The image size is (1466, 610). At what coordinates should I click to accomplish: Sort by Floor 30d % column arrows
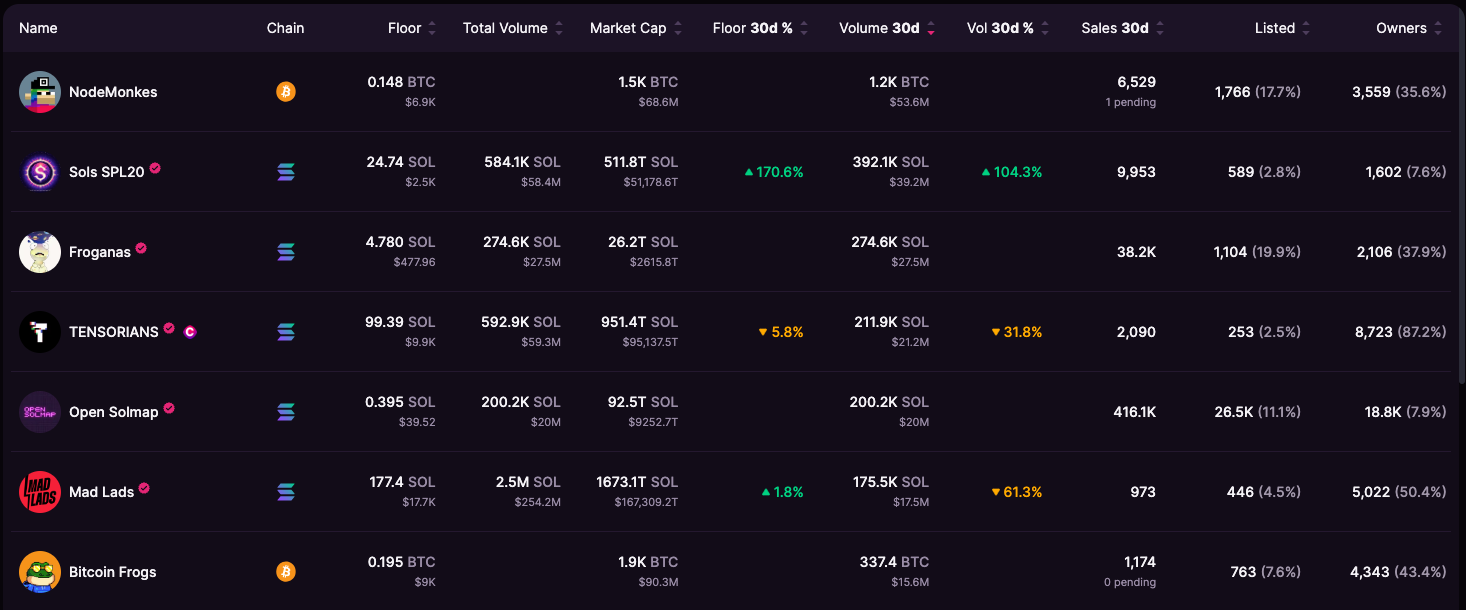click(804, 28)
